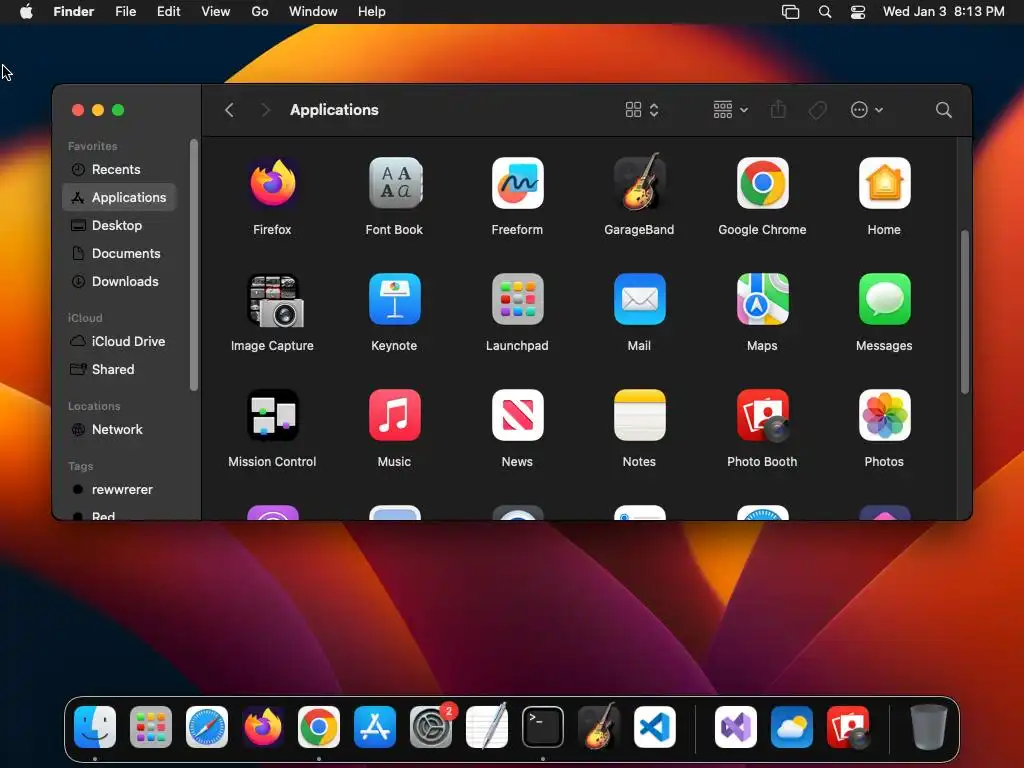Image resolution: width=1024 pixels, height=768 pixels.
Task: Open Documents in the sidebar
Action: 119,253
